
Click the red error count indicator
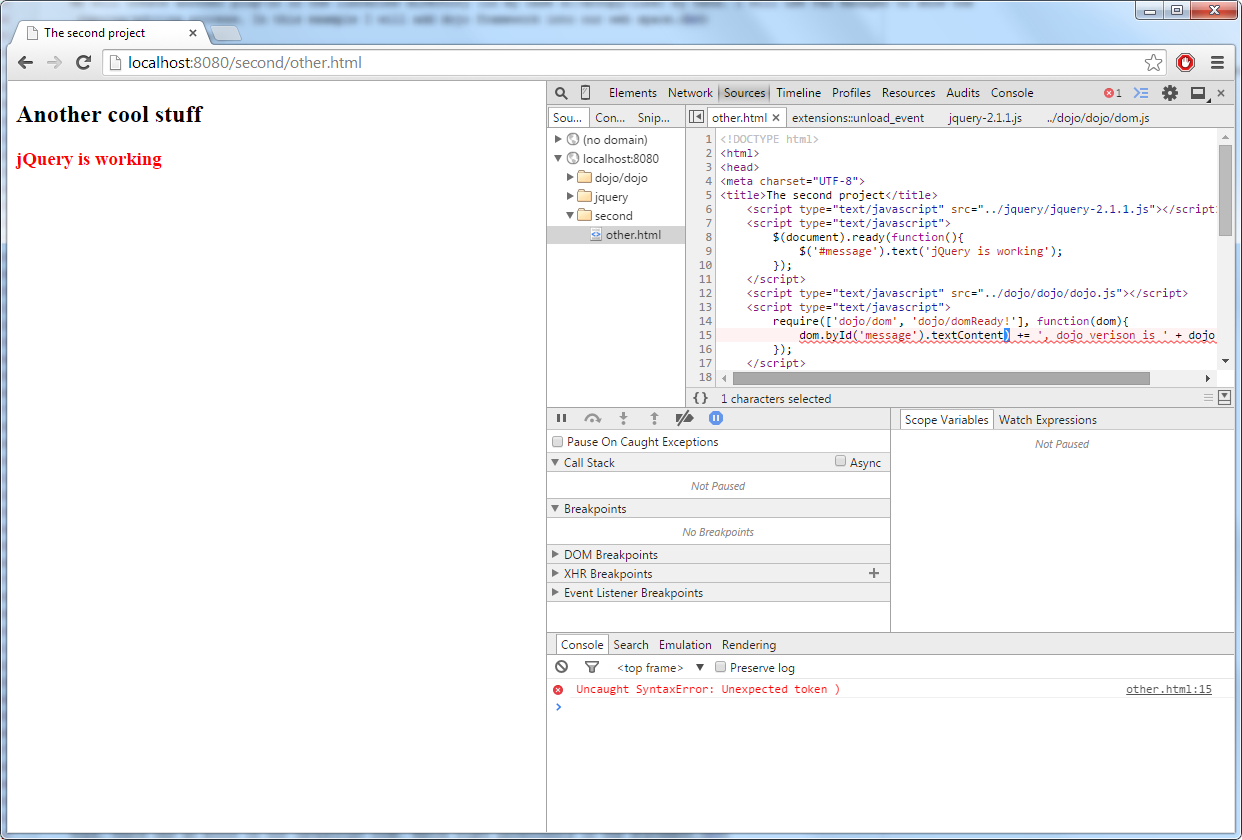point(1113,93)
